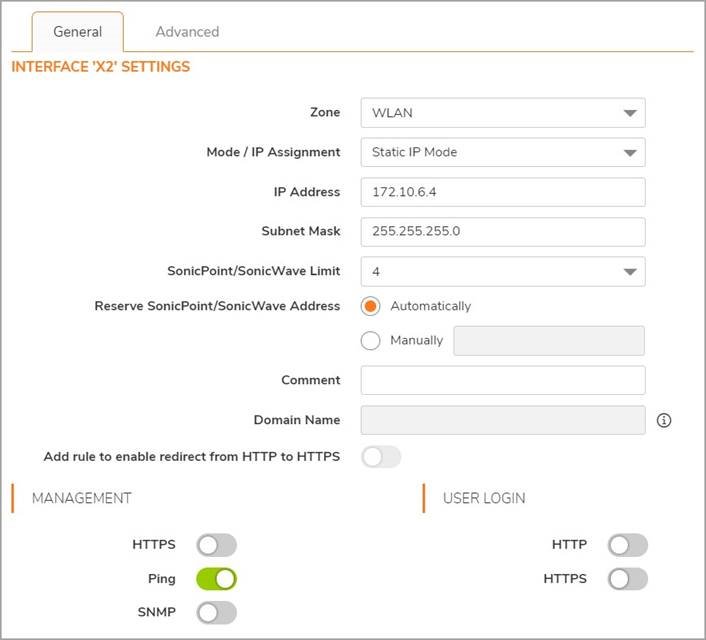Click the Manually address input box
This screenshot has width=706, height=640.
click(x=549, y=340)
